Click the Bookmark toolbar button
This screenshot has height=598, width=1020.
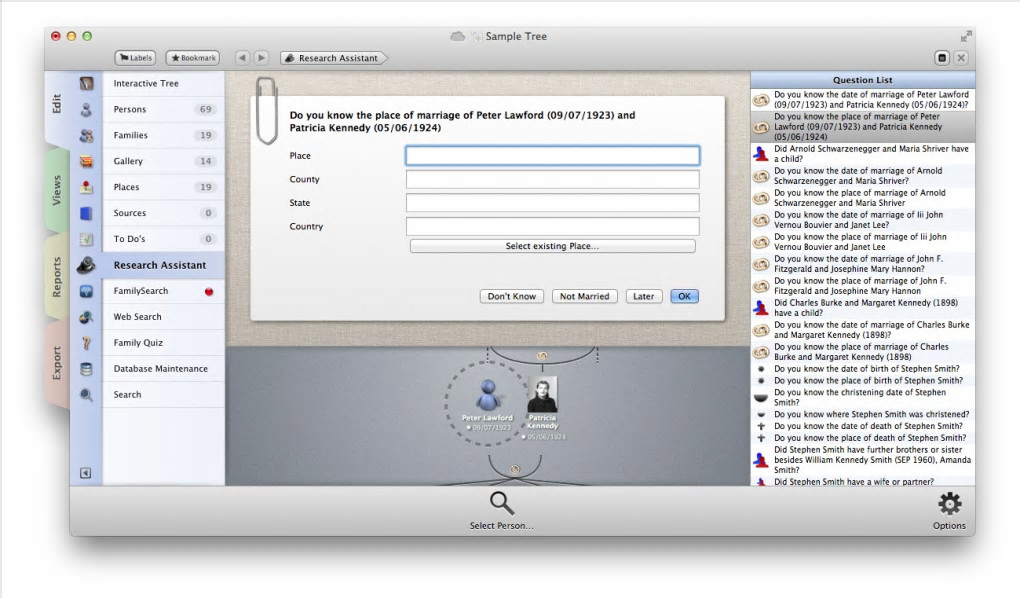pyautogui.click(x=193, y=58)
